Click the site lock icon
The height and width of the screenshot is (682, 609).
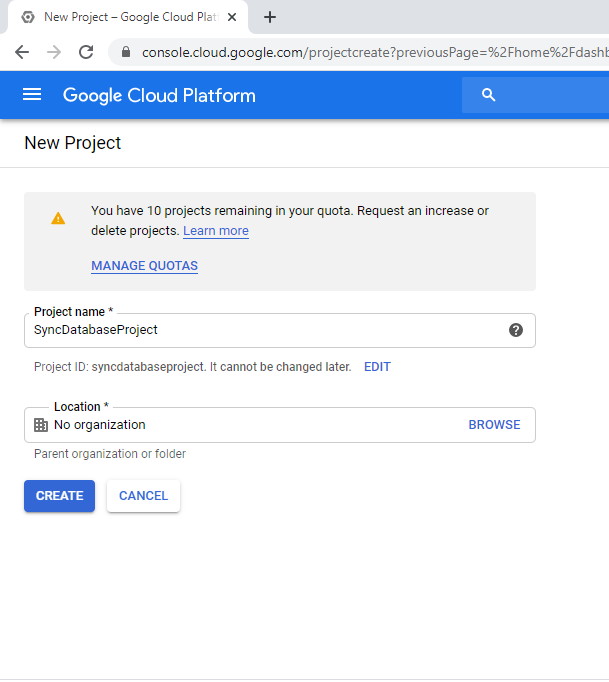(x=126, y=52)
